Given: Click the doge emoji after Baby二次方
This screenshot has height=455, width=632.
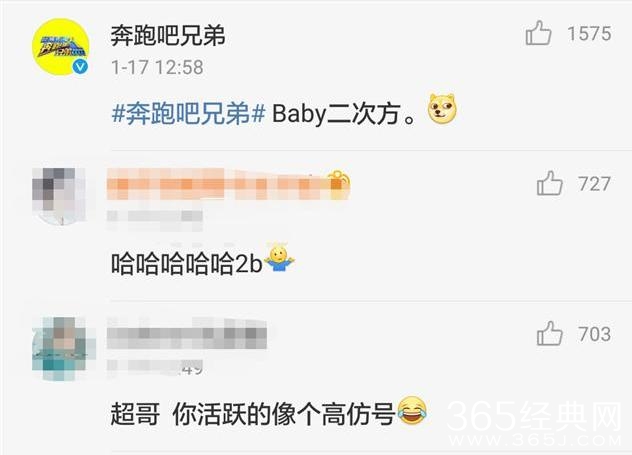Looking at the screenshot, I should (442, 109).
